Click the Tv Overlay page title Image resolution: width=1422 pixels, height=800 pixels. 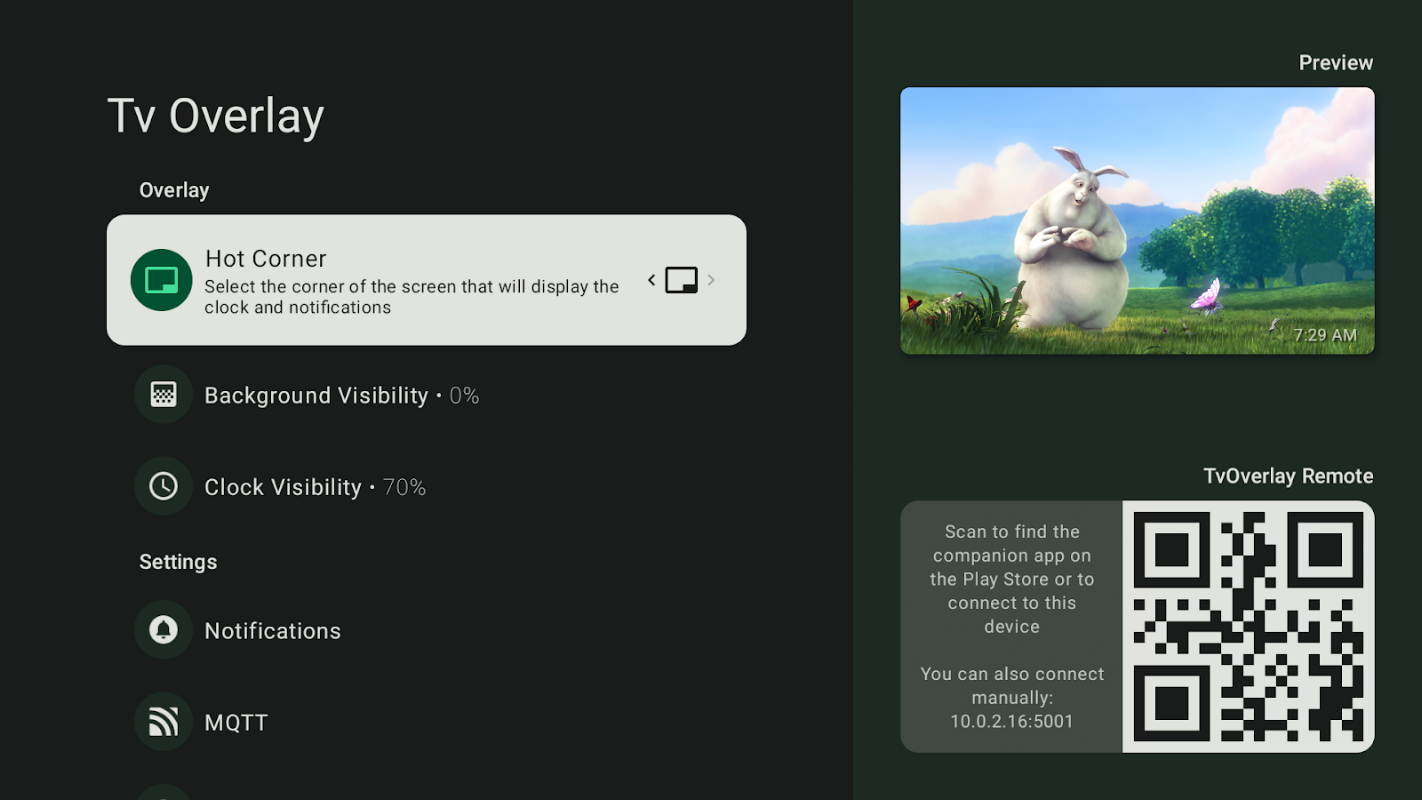216,116
